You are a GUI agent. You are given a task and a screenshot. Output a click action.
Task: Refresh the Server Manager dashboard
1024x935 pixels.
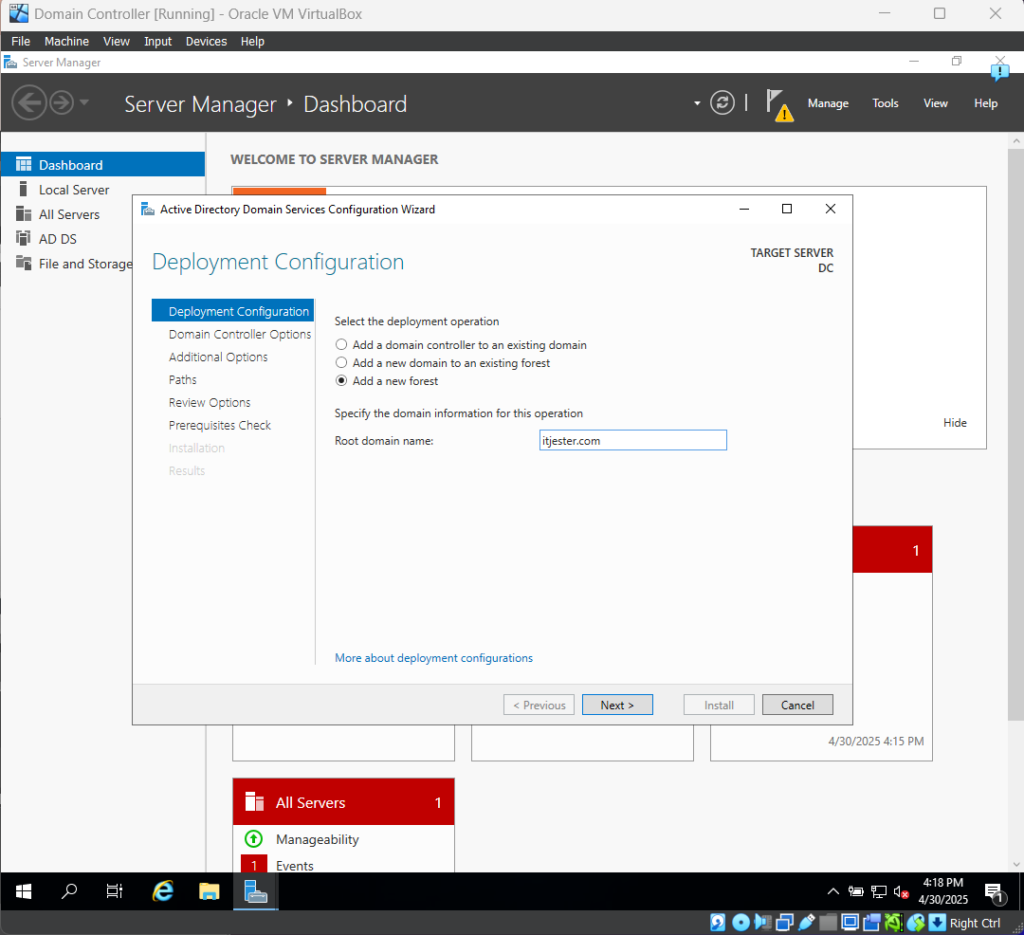coord(722,103)
